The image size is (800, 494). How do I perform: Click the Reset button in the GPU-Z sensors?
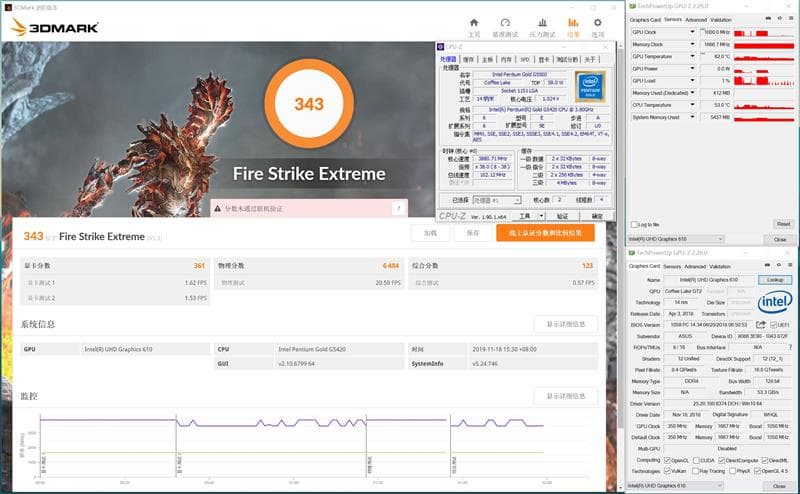783,224
